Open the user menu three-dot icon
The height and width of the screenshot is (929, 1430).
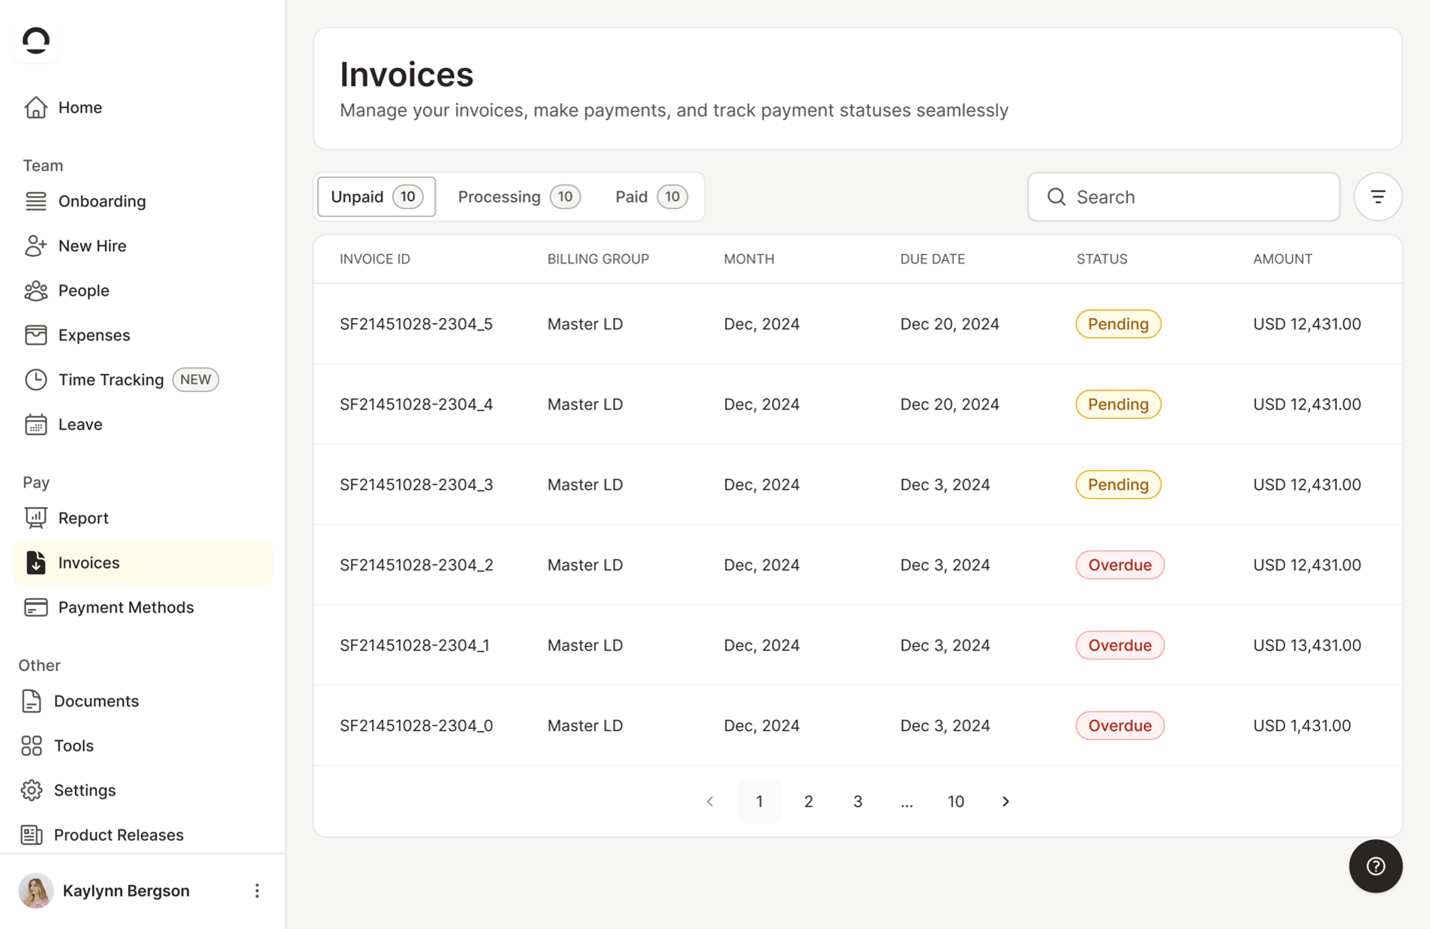coord(257,891)
